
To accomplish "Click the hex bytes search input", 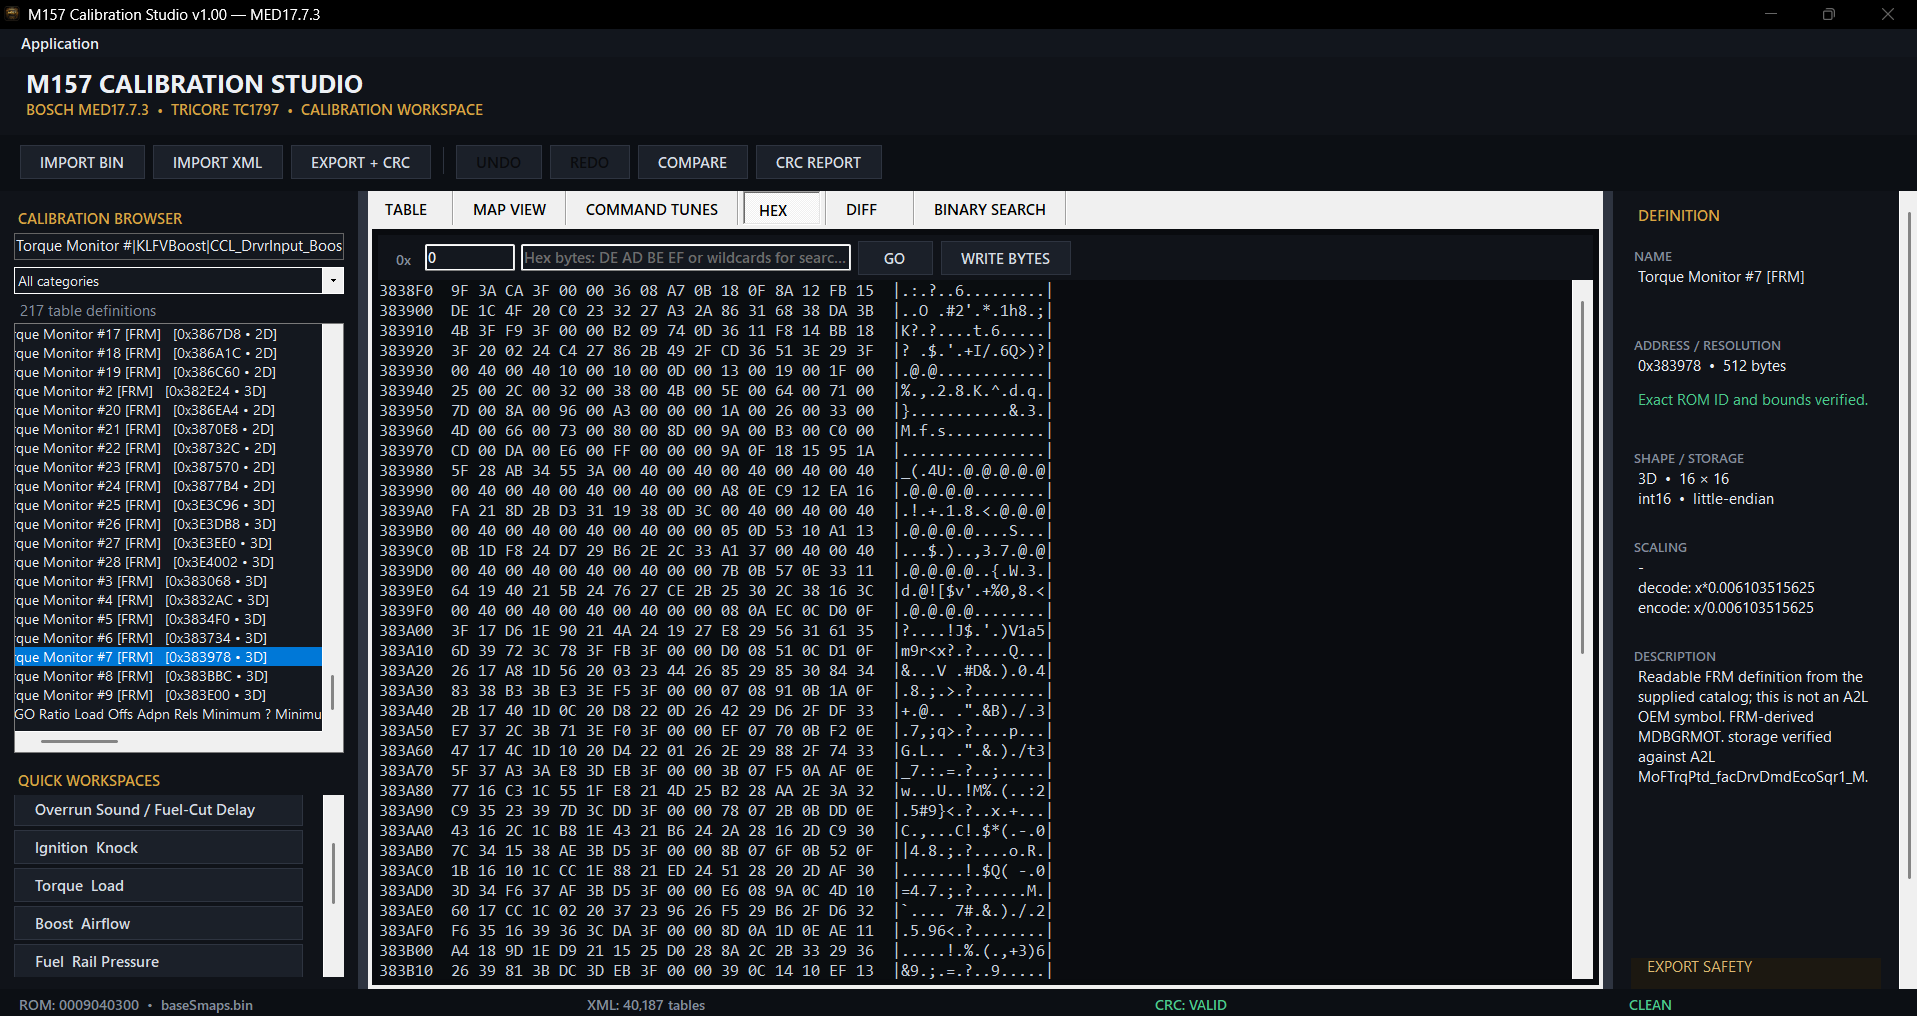I will [686, 258].
